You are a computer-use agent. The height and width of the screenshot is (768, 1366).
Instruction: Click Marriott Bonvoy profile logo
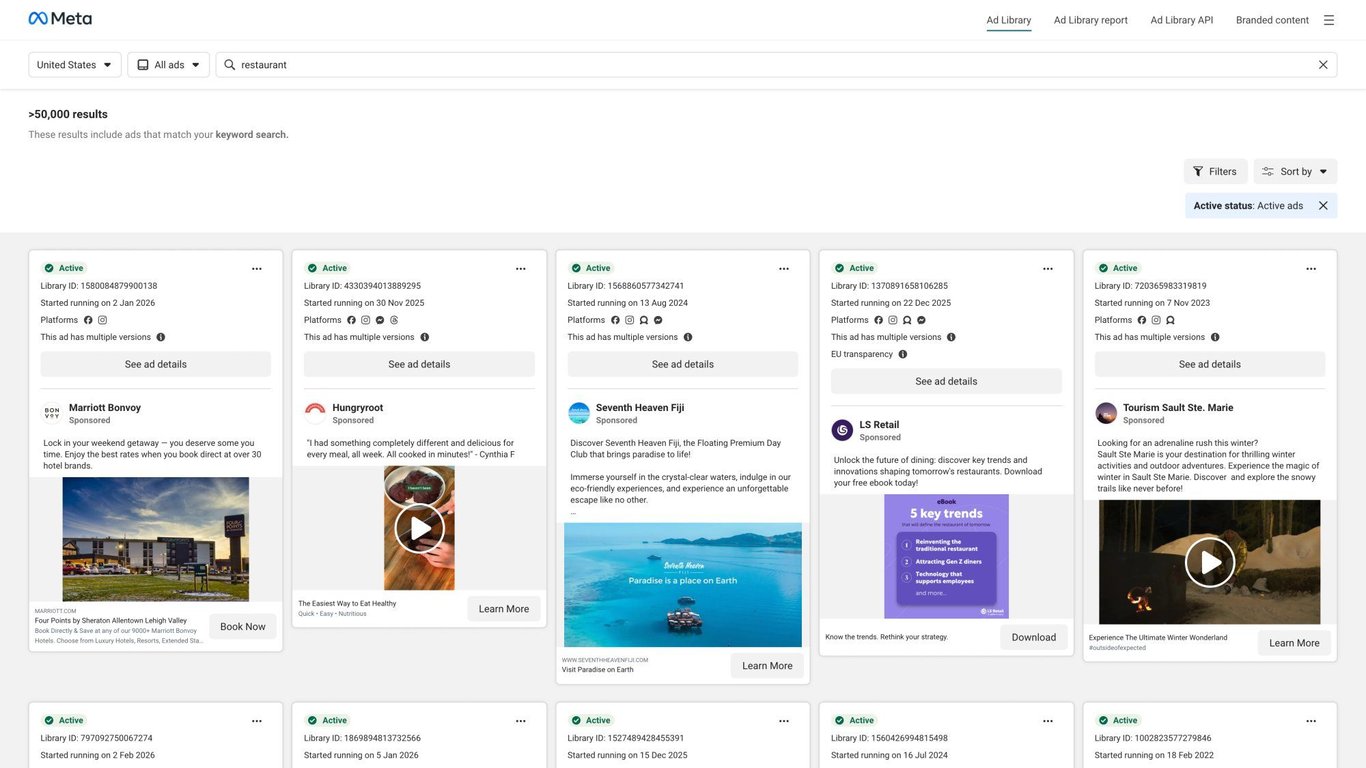pyautogui.click(x=52, y=413)
